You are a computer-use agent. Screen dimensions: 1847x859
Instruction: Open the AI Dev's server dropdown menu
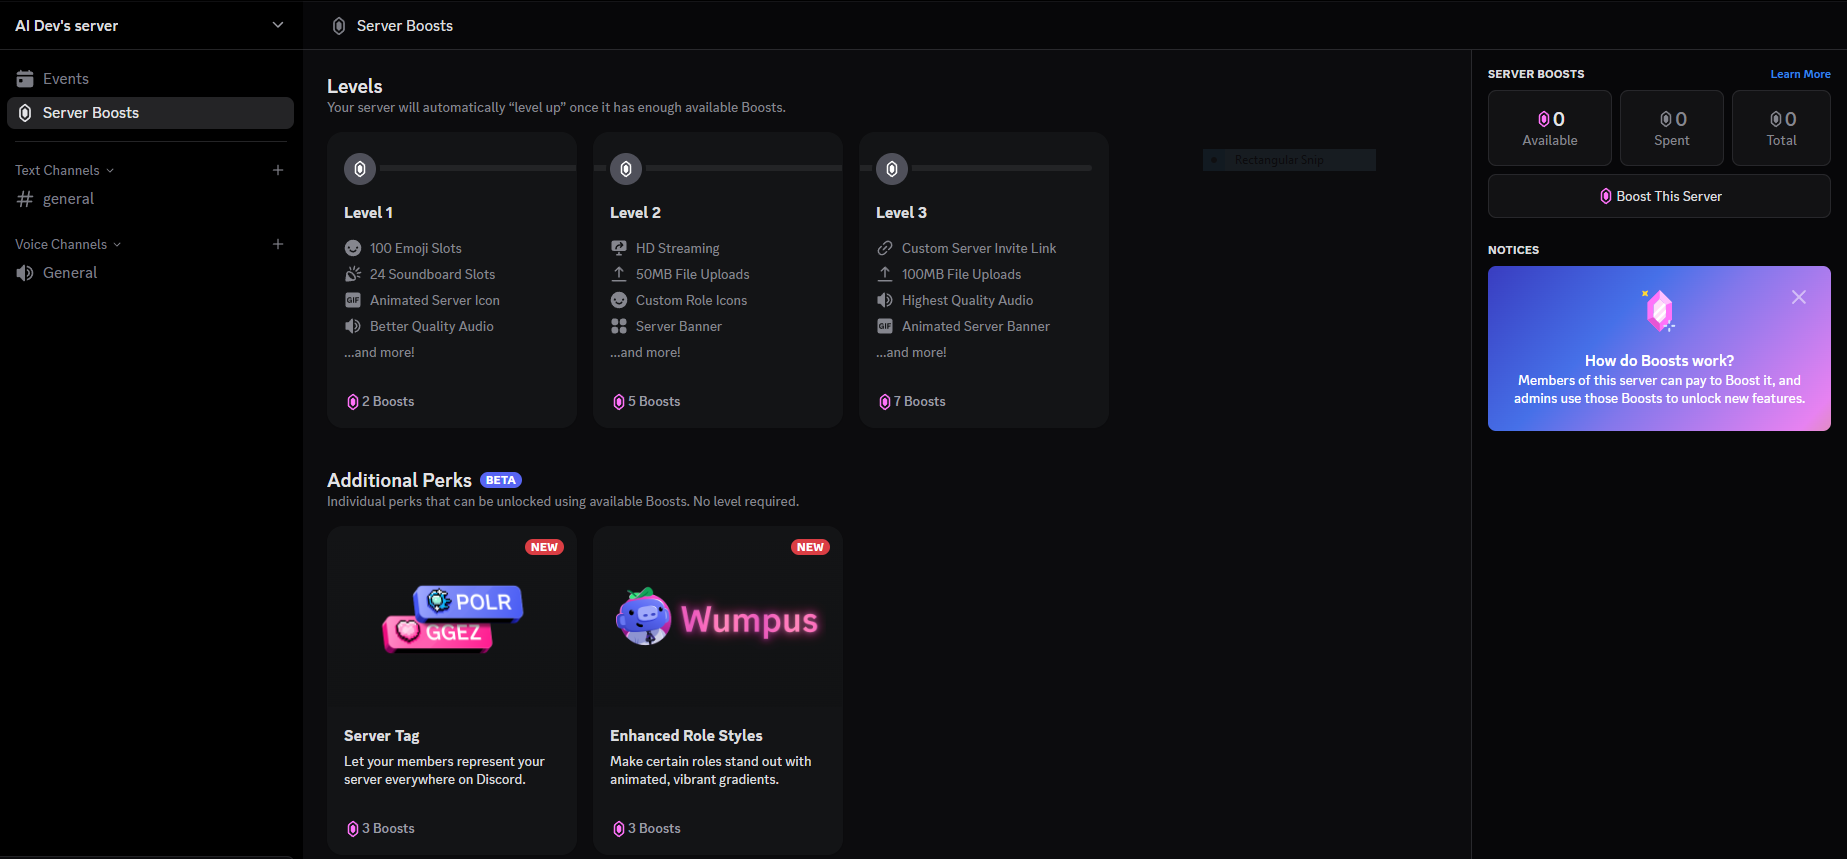point(150,25)
